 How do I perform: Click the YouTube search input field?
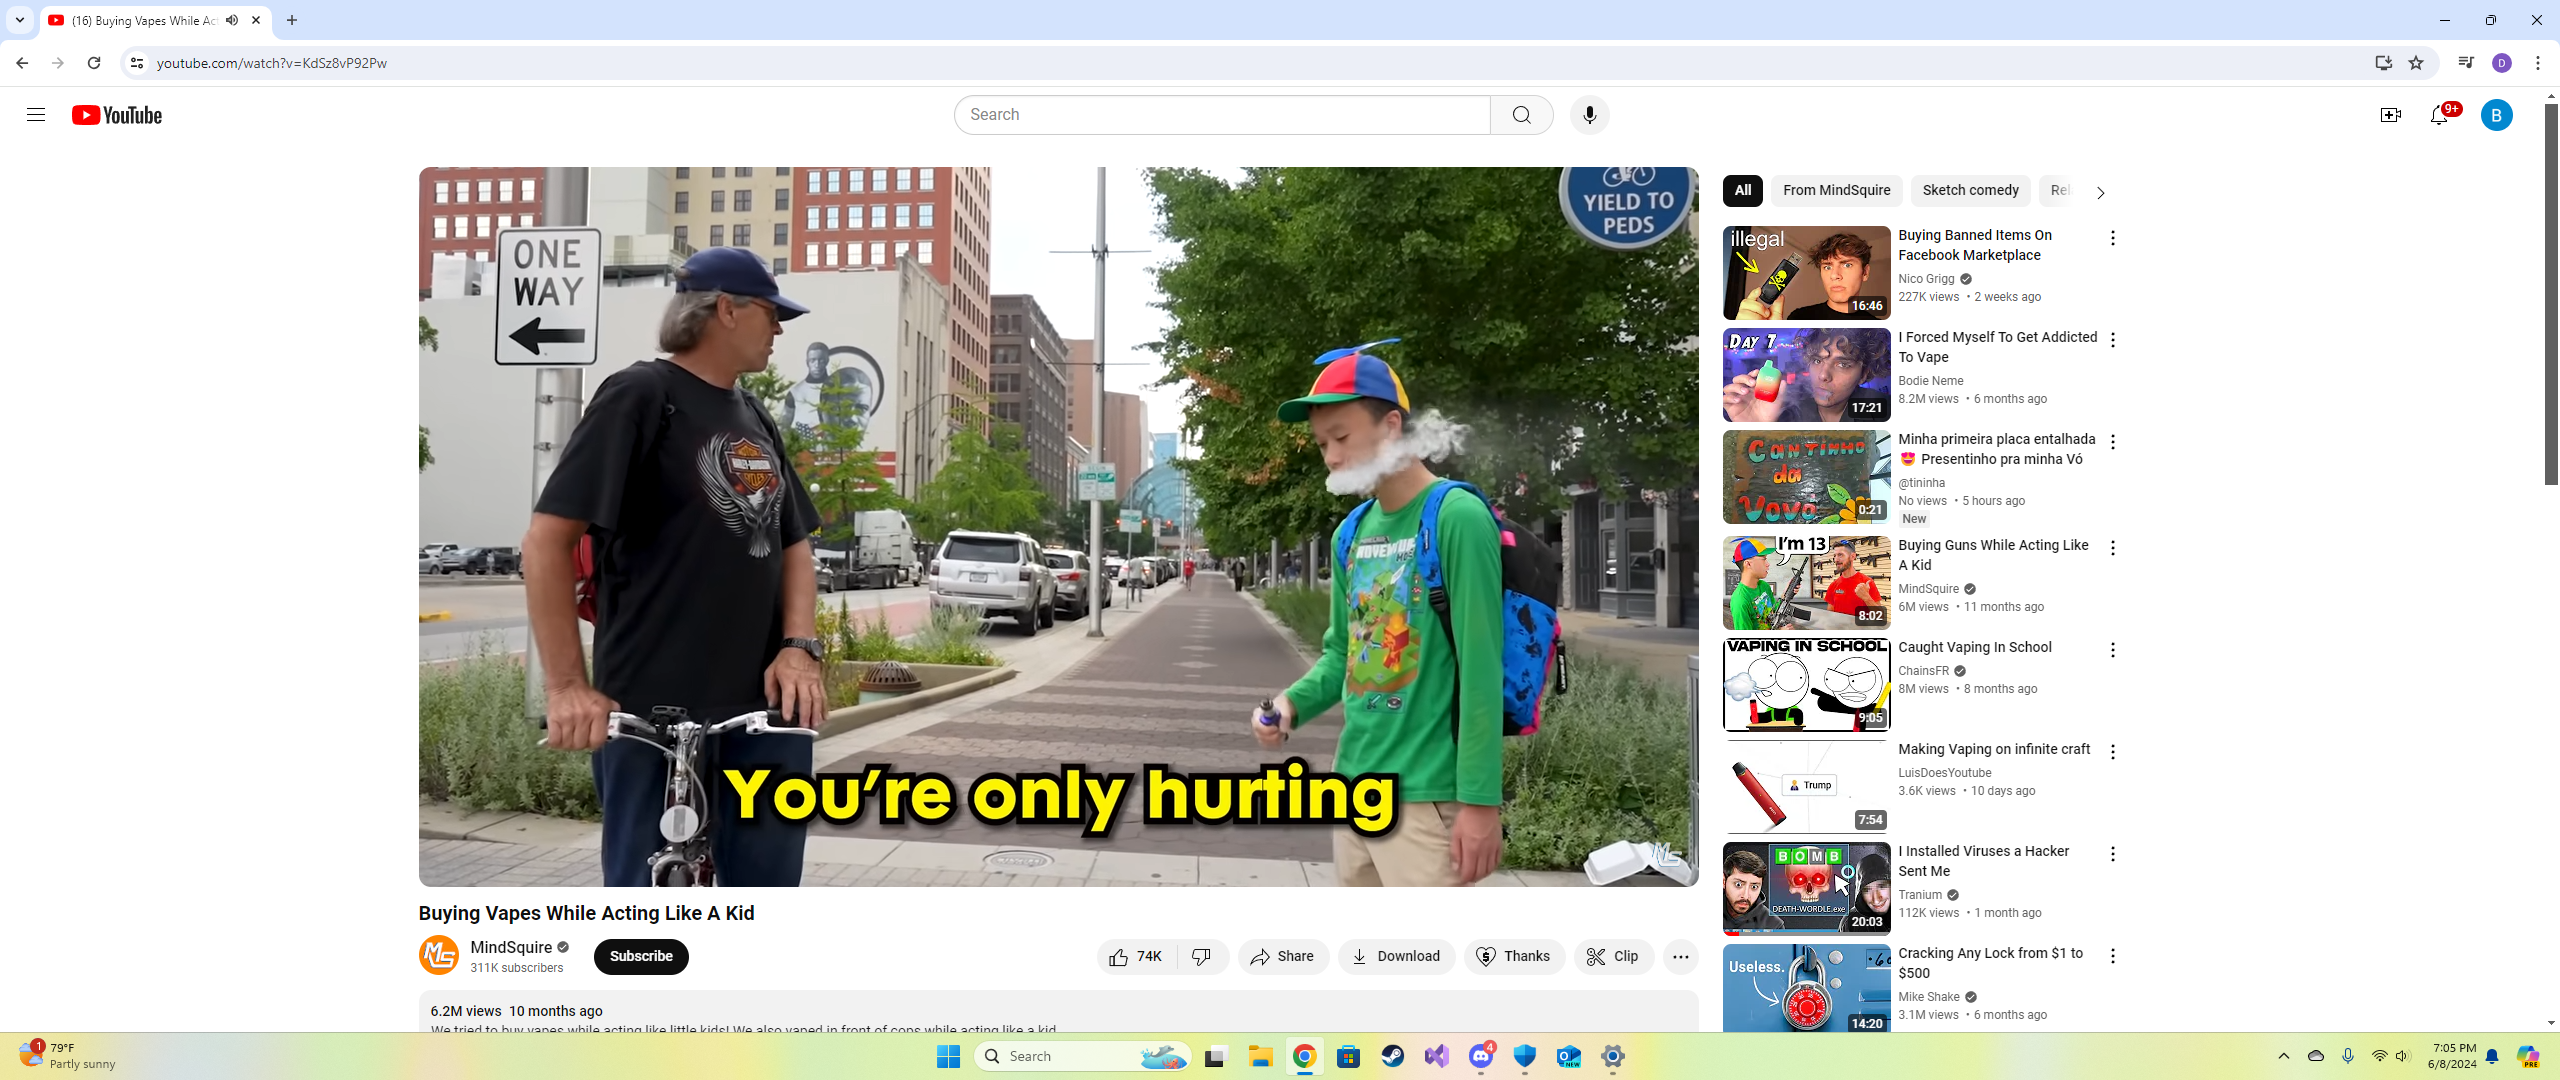tap(1220, 115)
